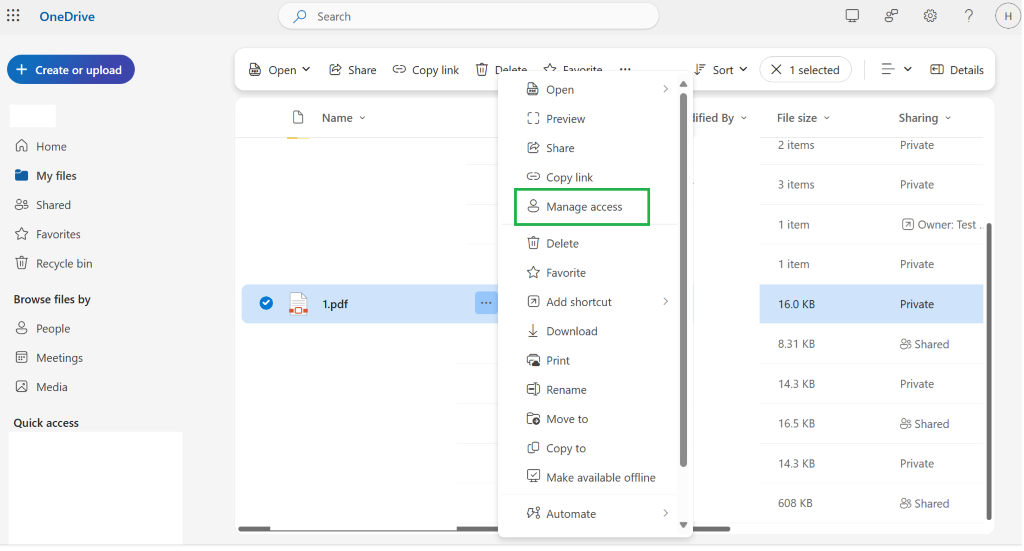Sort by the Name column header

344,118
